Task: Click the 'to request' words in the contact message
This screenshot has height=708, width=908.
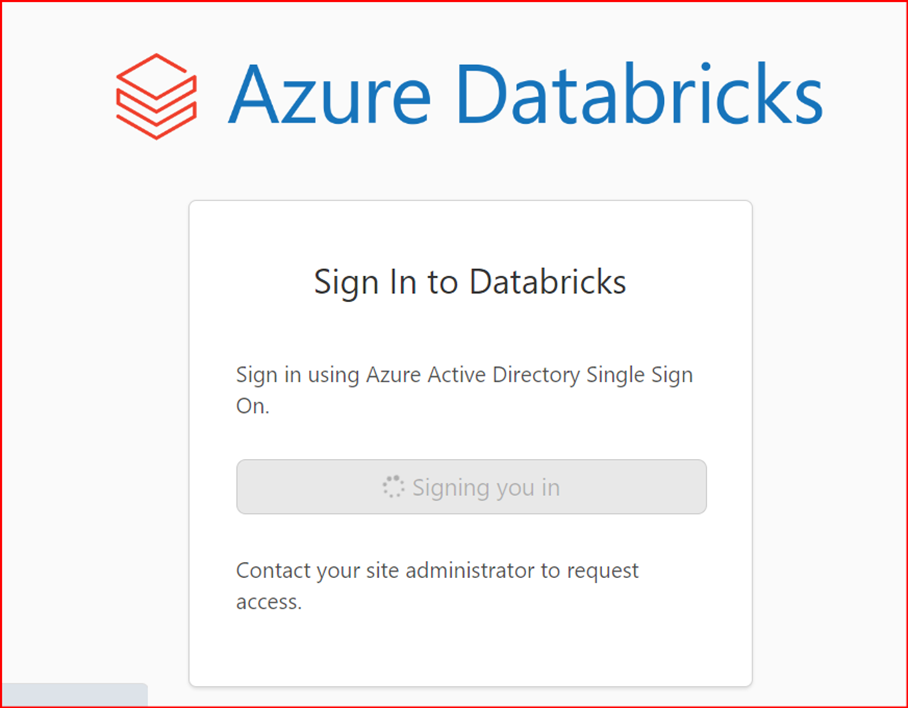Action: (590, 571)
